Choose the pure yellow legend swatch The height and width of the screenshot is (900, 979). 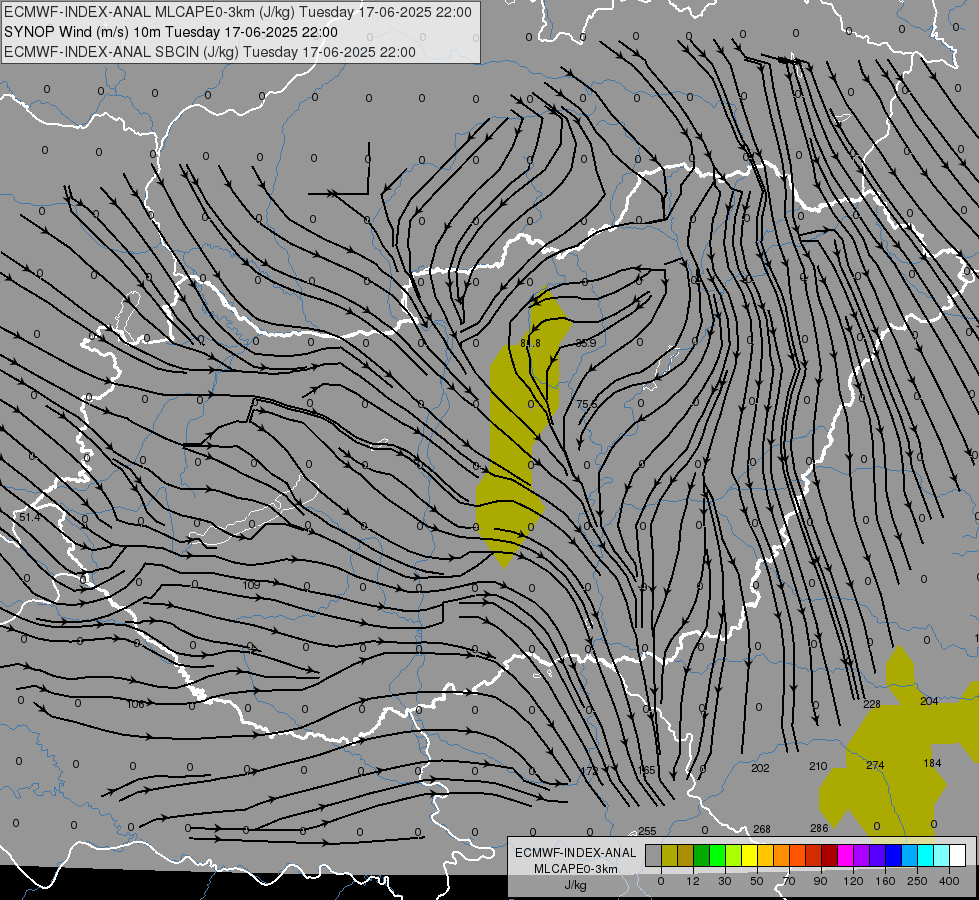click(x=750, y=855)
